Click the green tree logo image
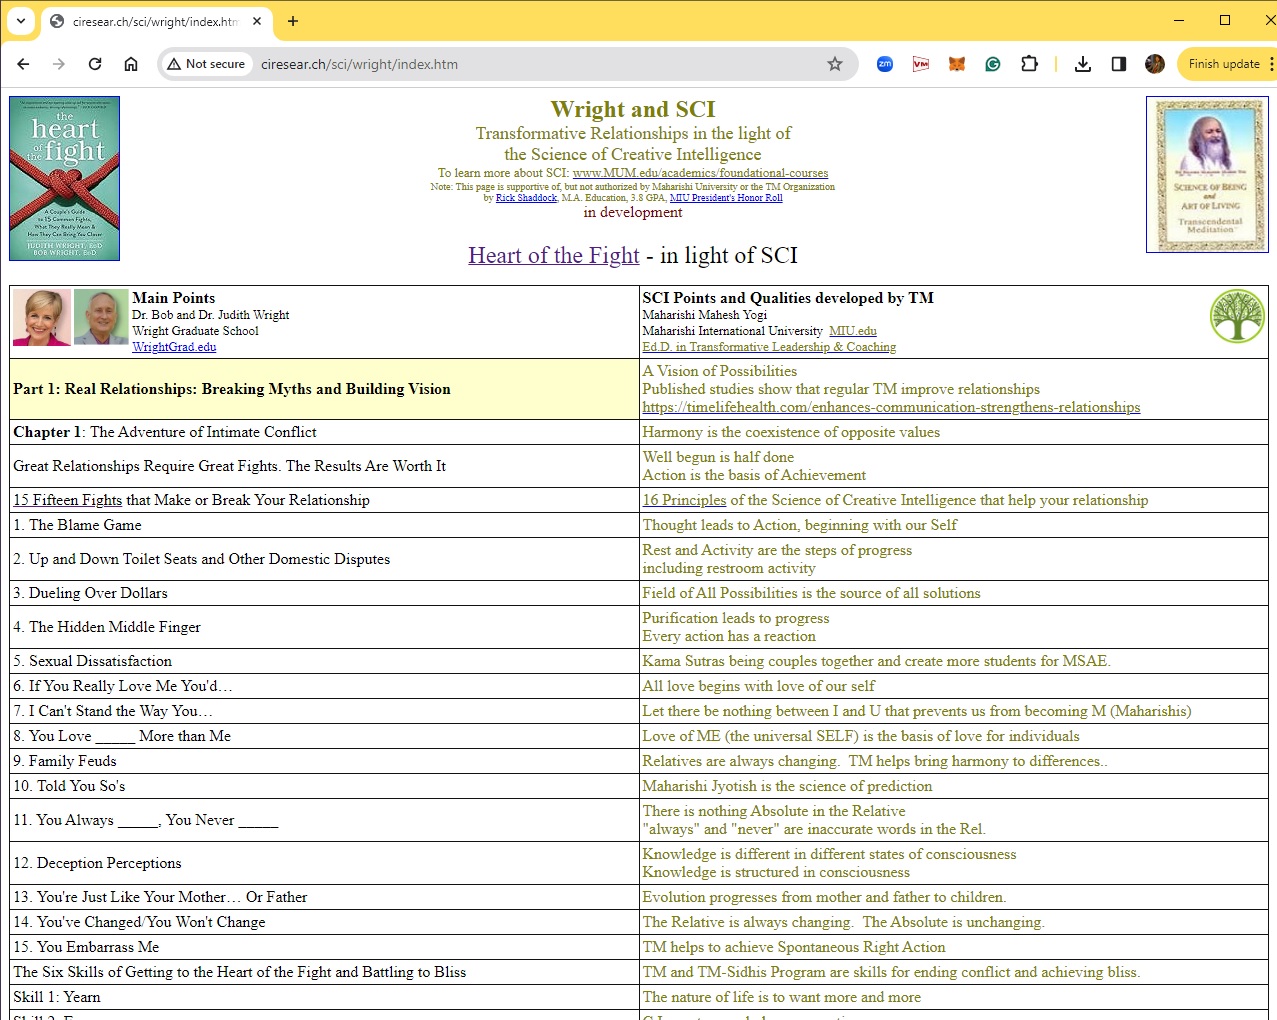1277x1020 pixels. coord(1237,316)
